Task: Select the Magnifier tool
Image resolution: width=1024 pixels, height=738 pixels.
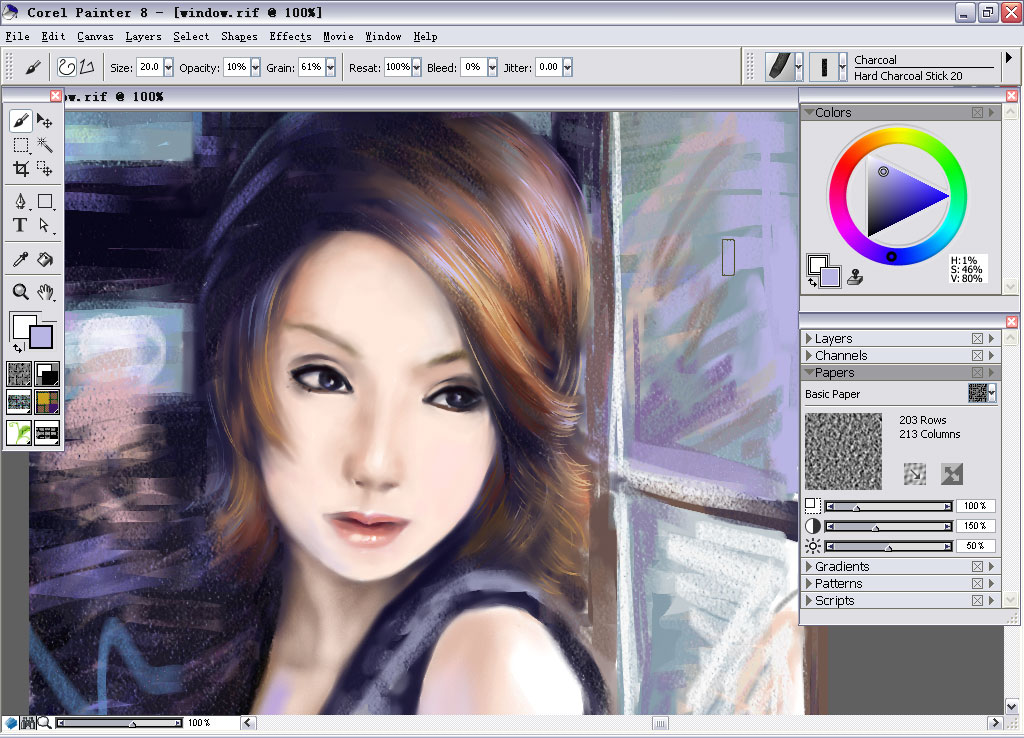Action: coord(20,291)
